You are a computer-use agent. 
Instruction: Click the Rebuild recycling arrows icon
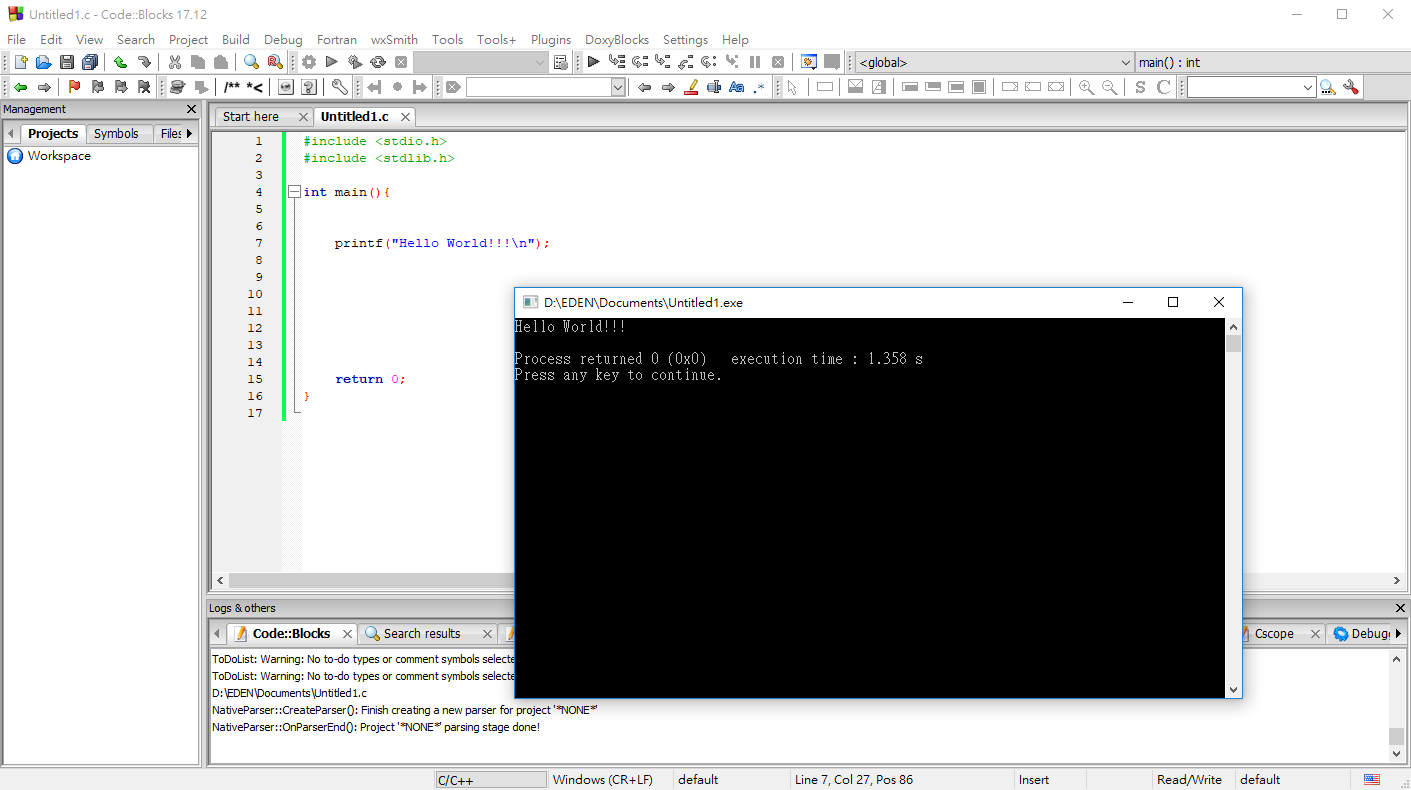tap(378, 62)
